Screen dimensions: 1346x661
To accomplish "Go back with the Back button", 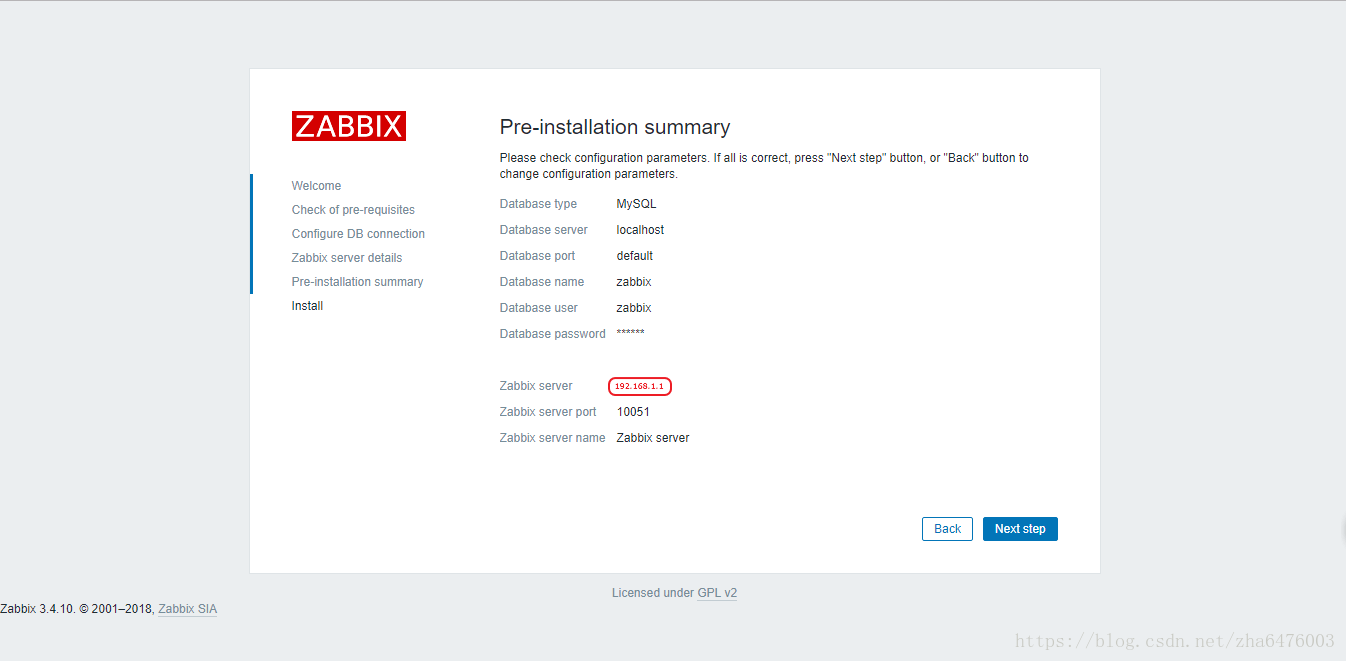I will coord(947,529).
